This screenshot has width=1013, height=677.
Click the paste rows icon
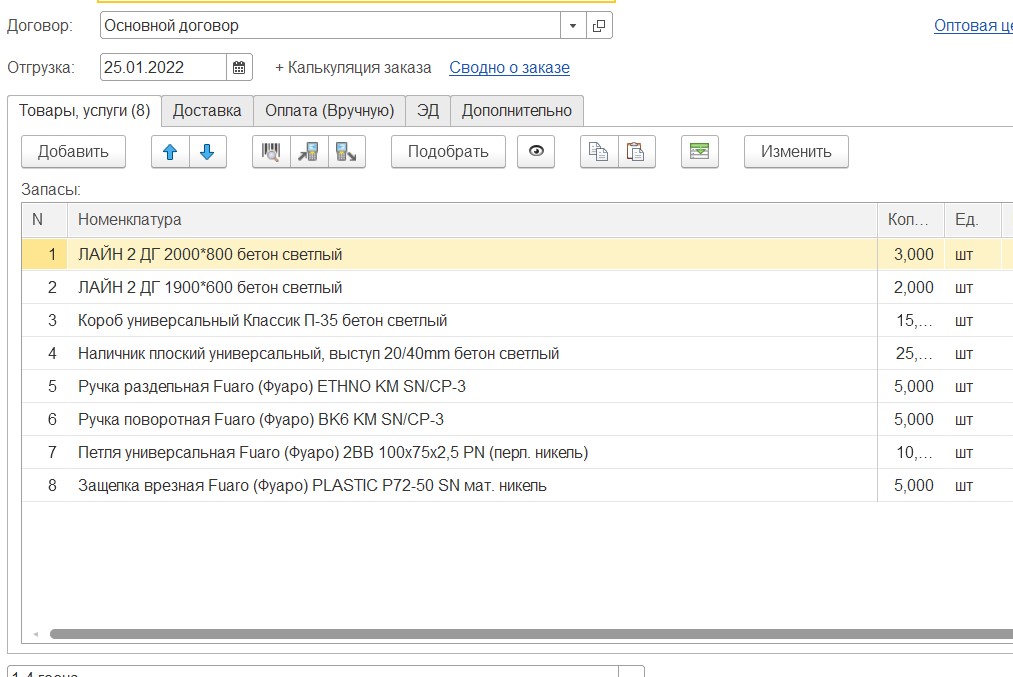click(636, 151)
